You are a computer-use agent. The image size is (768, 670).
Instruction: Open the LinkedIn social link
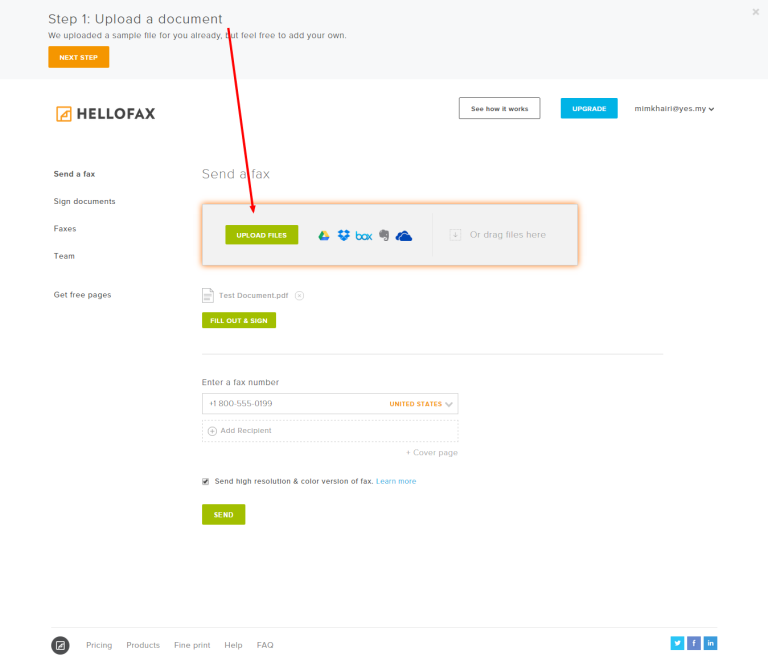(x=711, y=643)
